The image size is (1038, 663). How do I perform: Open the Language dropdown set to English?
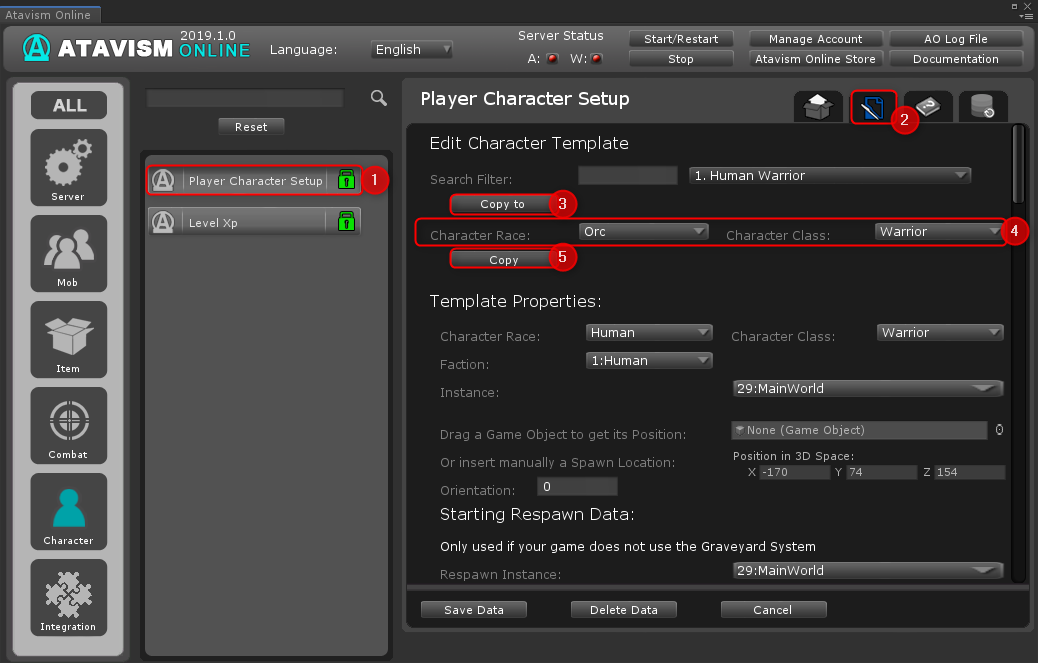411,49
